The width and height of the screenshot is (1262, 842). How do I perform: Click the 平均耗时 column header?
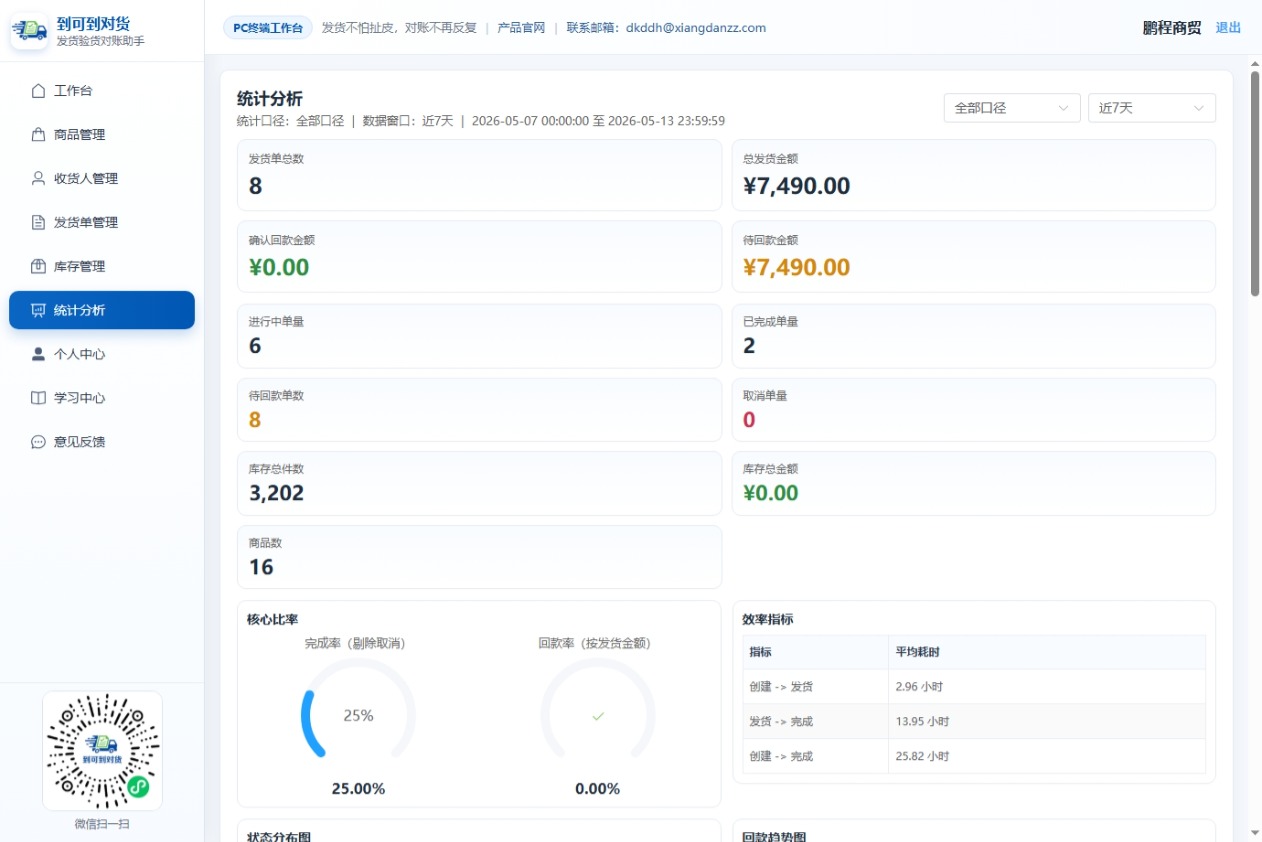pos(1047,652)
